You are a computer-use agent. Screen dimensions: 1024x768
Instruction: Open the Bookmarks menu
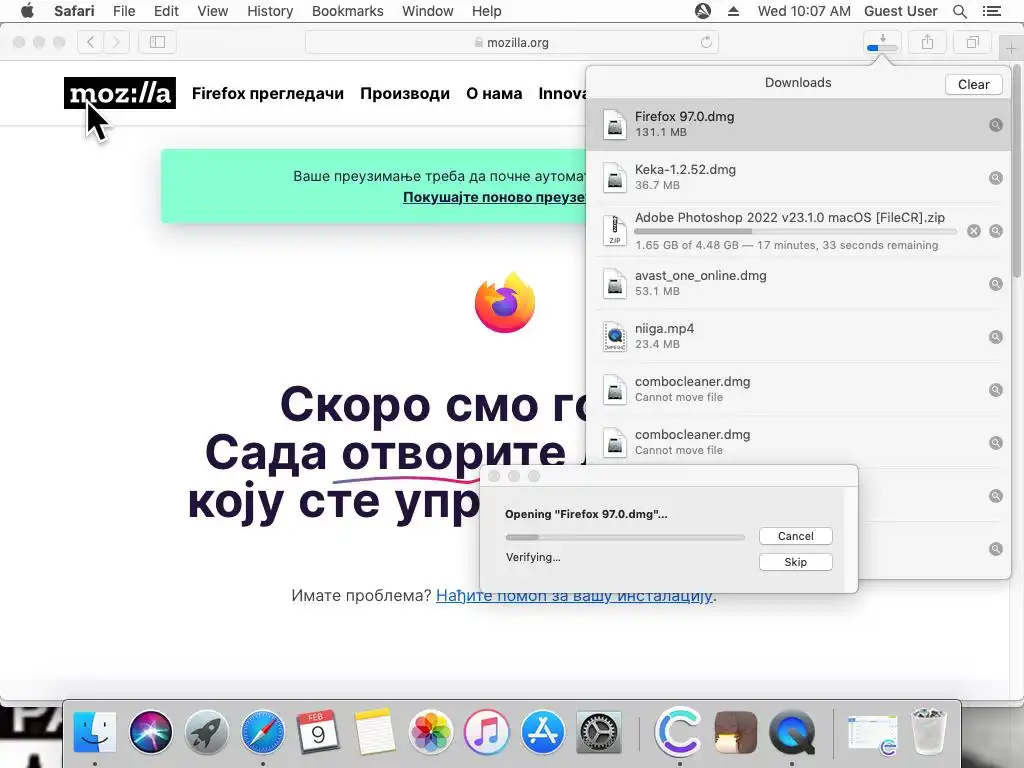coord(347,11)
